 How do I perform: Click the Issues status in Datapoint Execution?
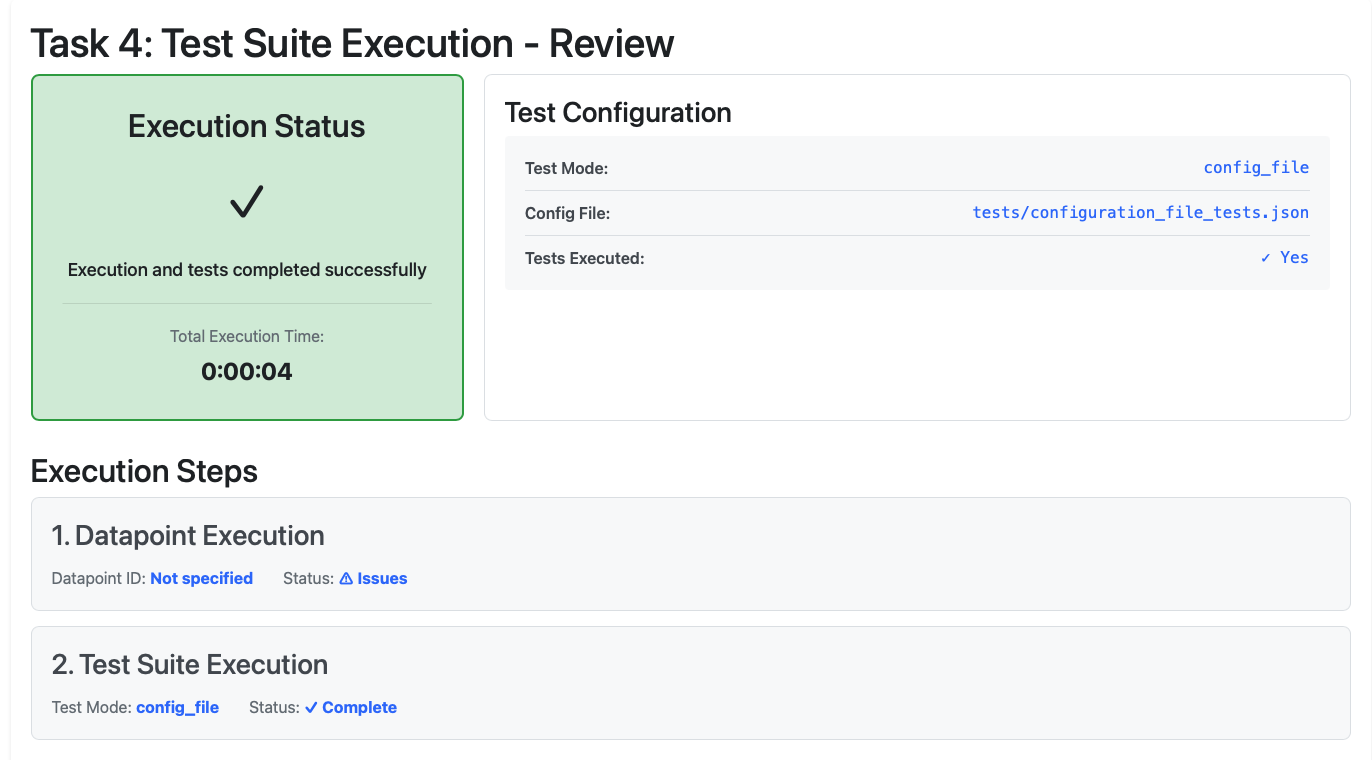pos(381,578)
